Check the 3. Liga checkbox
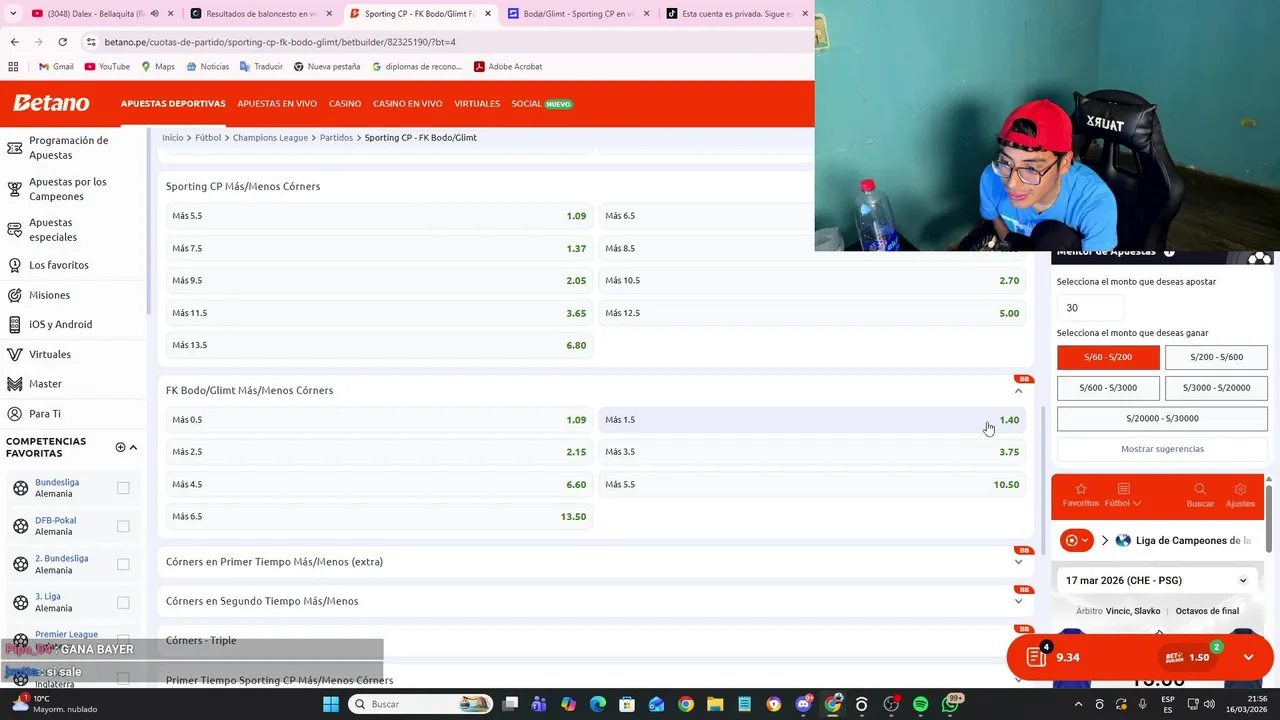The image size is (1280, 720). click(x=123, y=602)
